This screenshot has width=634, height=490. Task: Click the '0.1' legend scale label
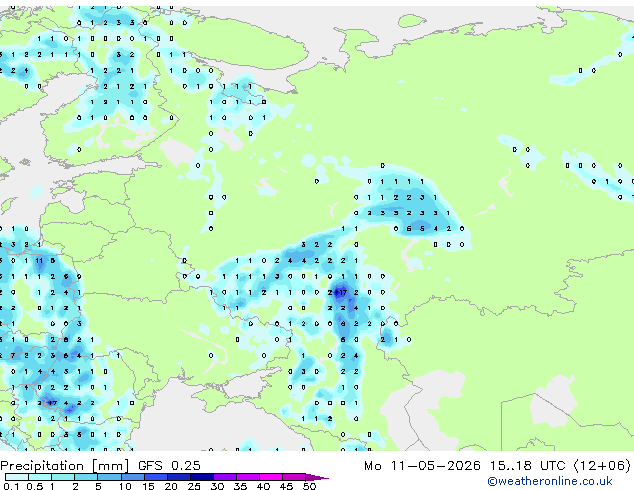11,486
